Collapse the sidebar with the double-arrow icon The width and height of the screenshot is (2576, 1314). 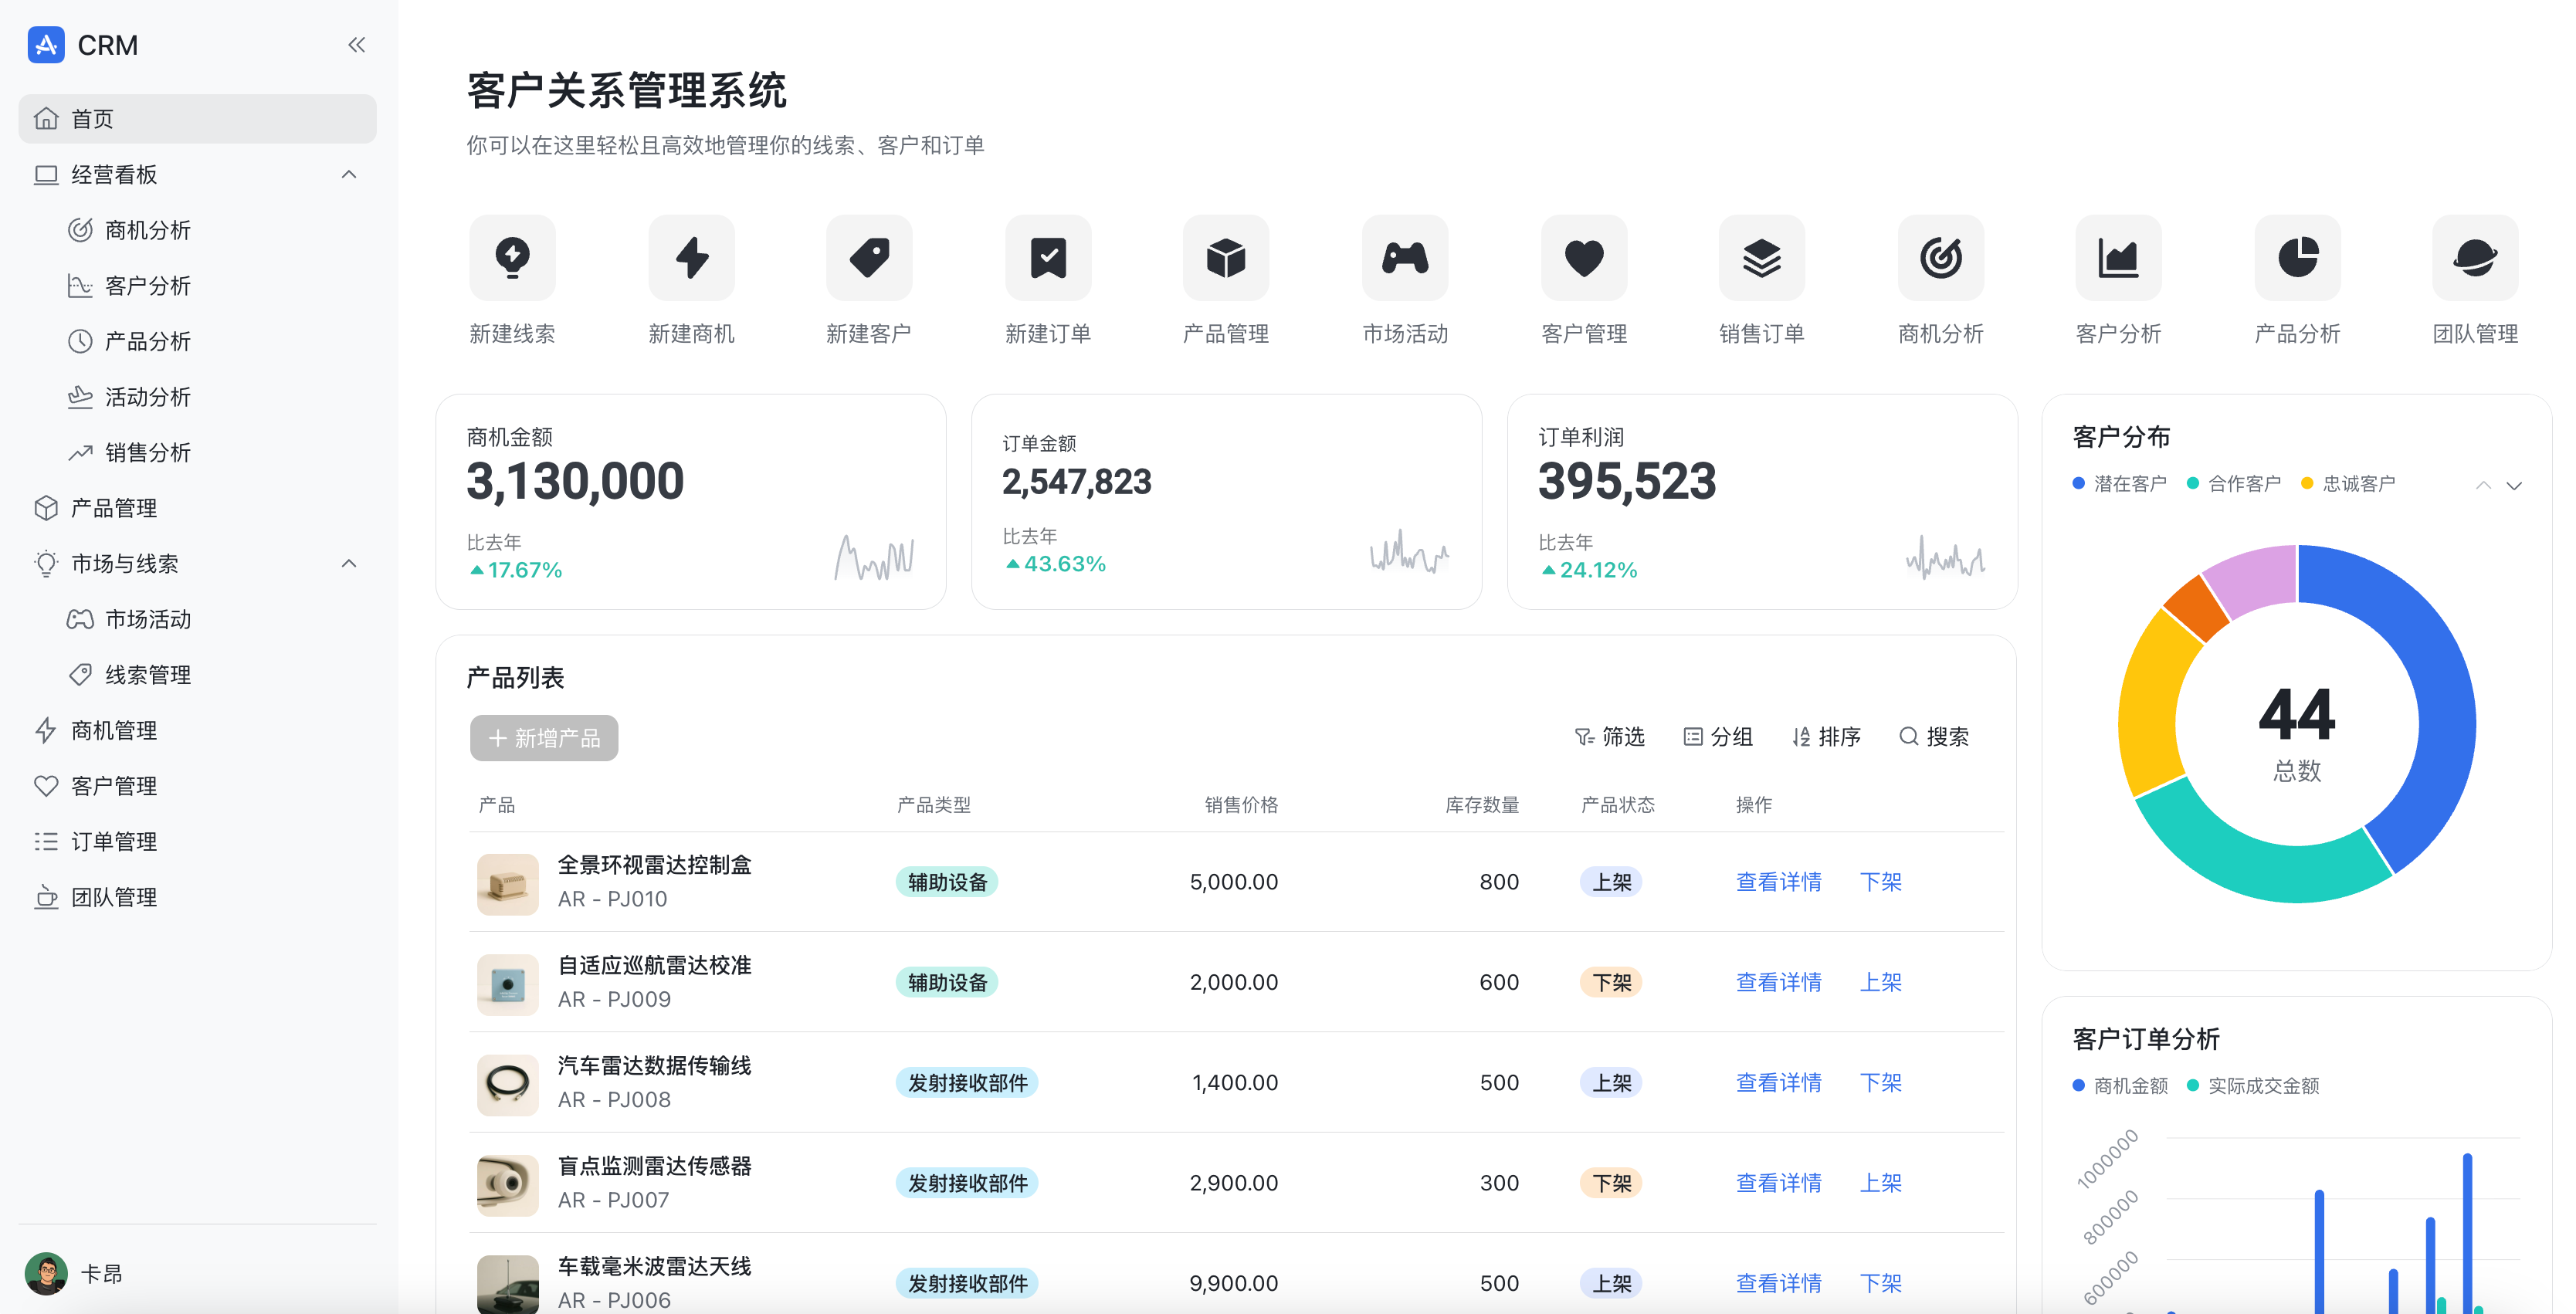tap(357, 45)
